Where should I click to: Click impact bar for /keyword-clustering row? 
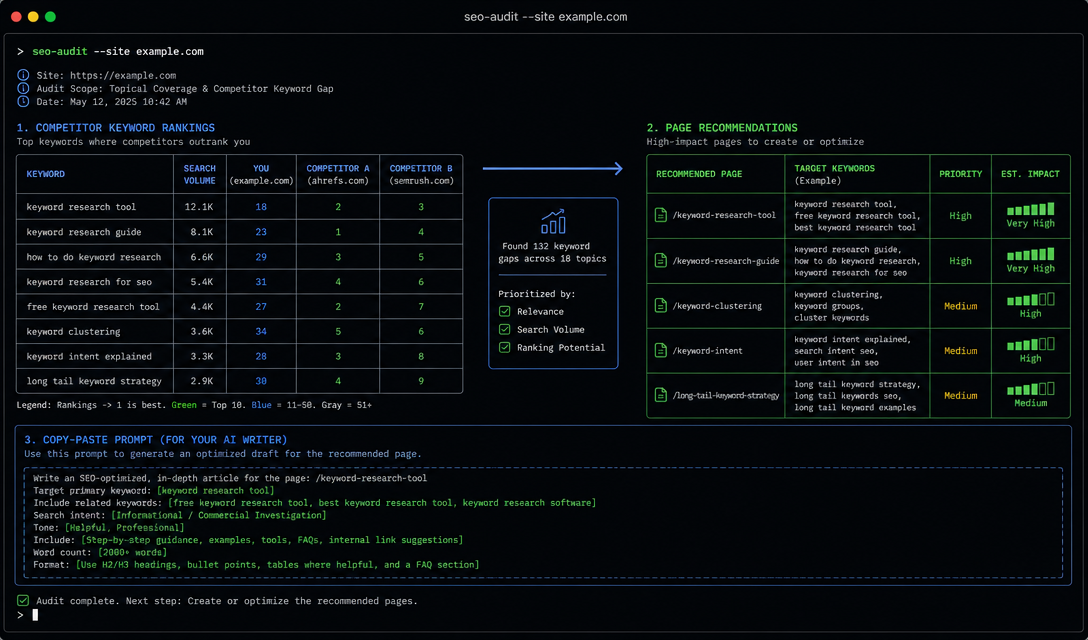coord(1030,299)
